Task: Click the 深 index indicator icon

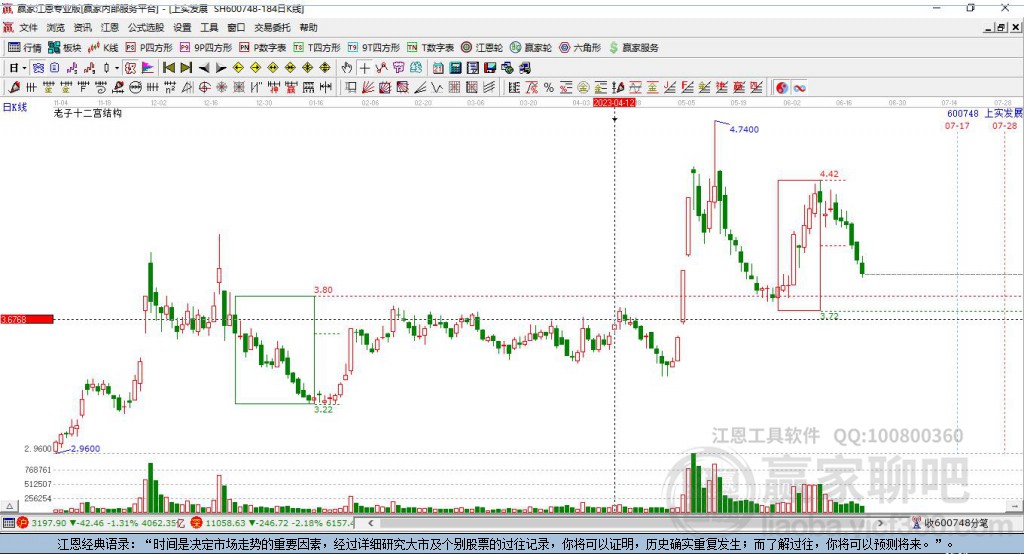Action: (x=197, y=523)
